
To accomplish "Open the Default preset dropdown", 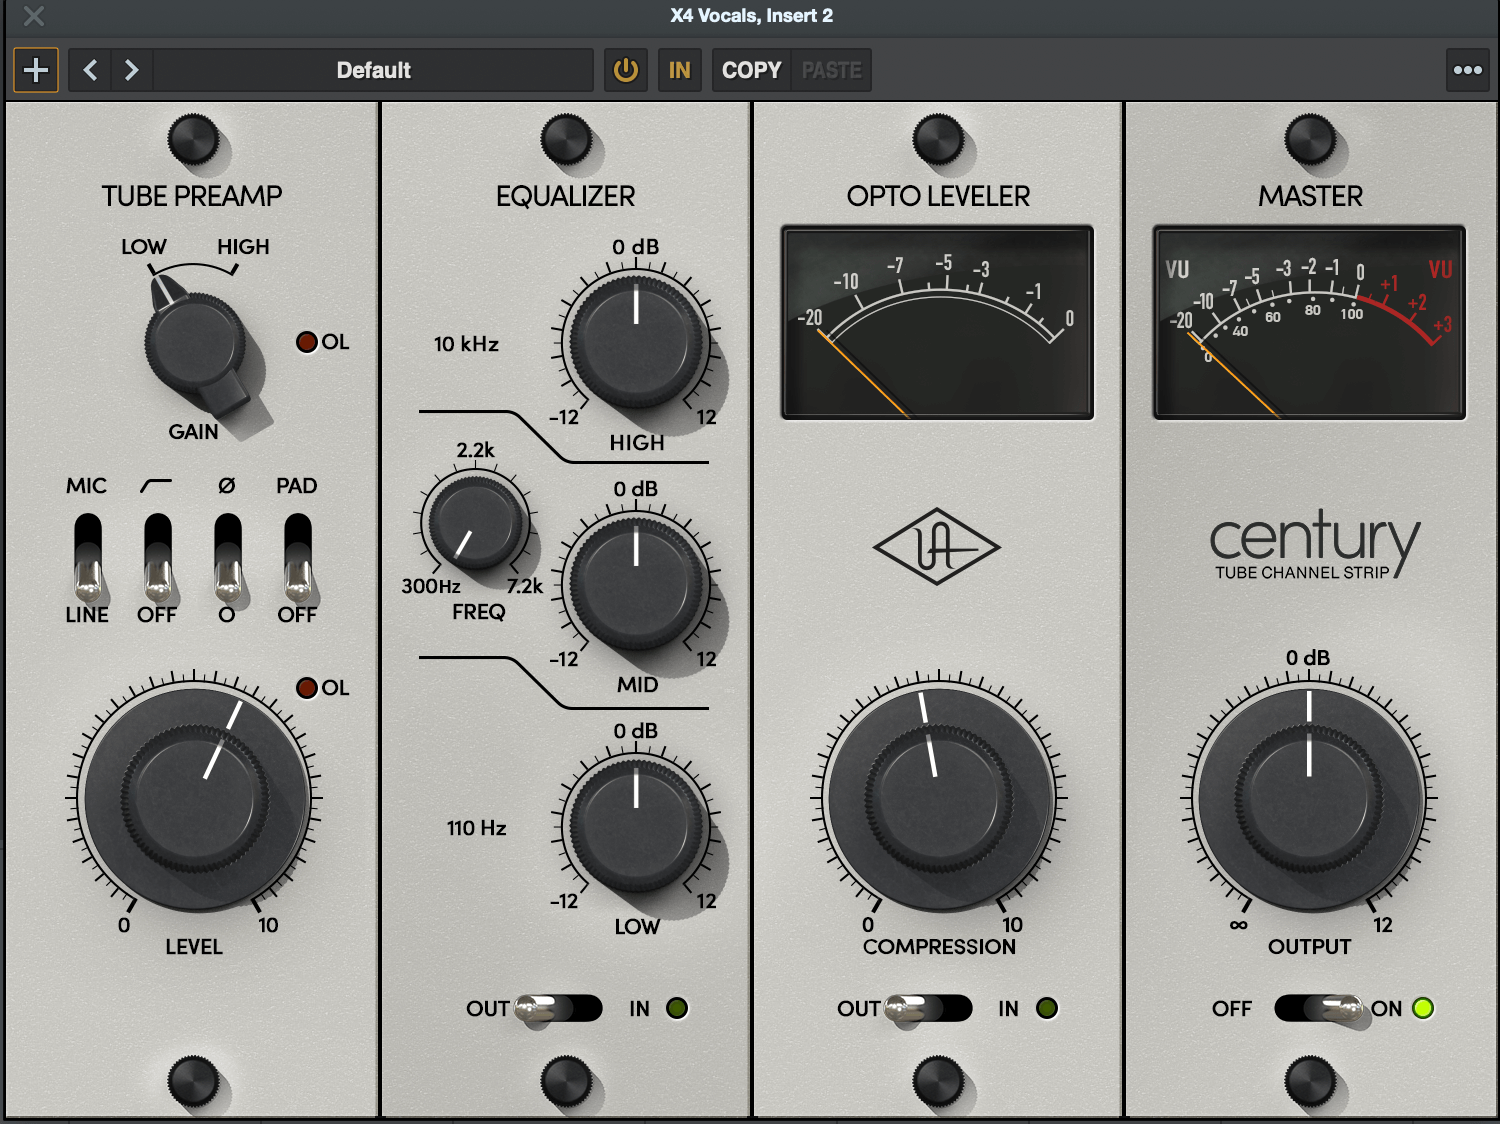I will 373,70.
